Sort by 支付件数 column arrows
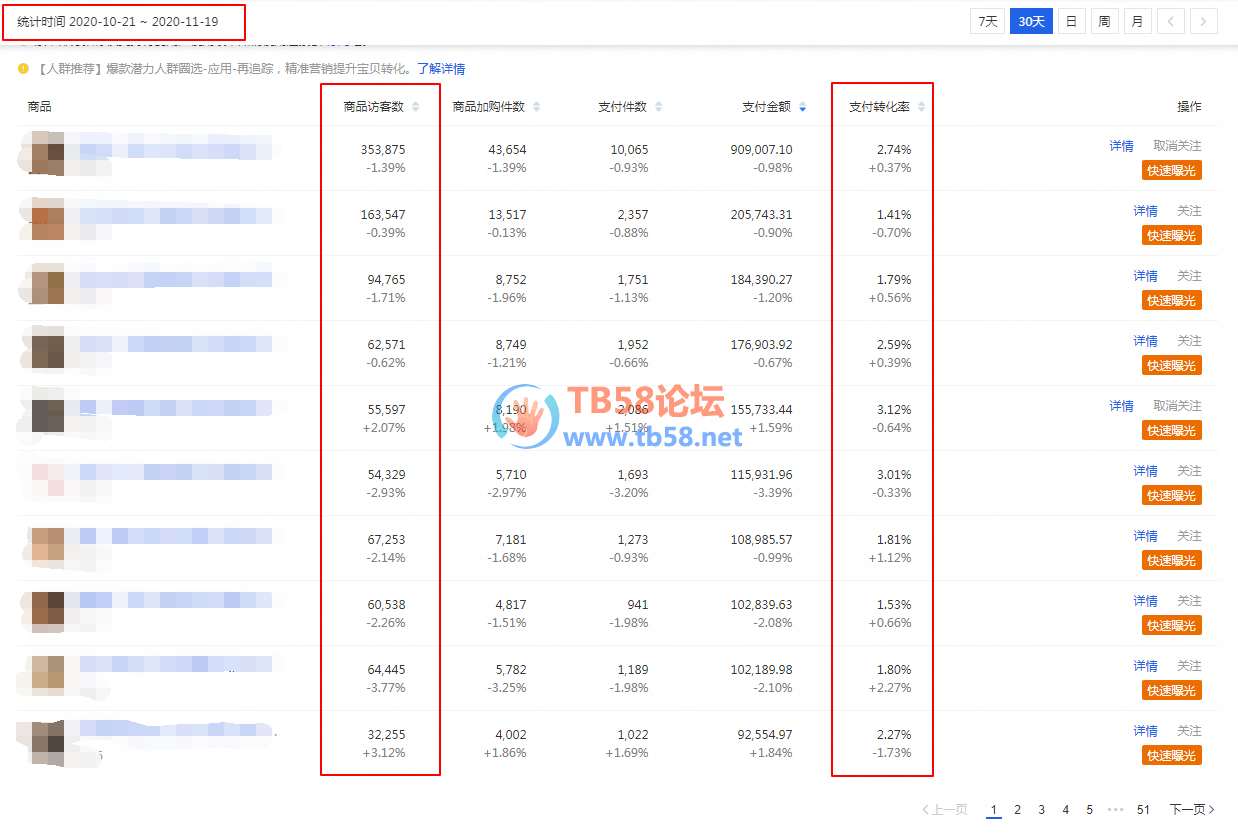 click(658, 107)
